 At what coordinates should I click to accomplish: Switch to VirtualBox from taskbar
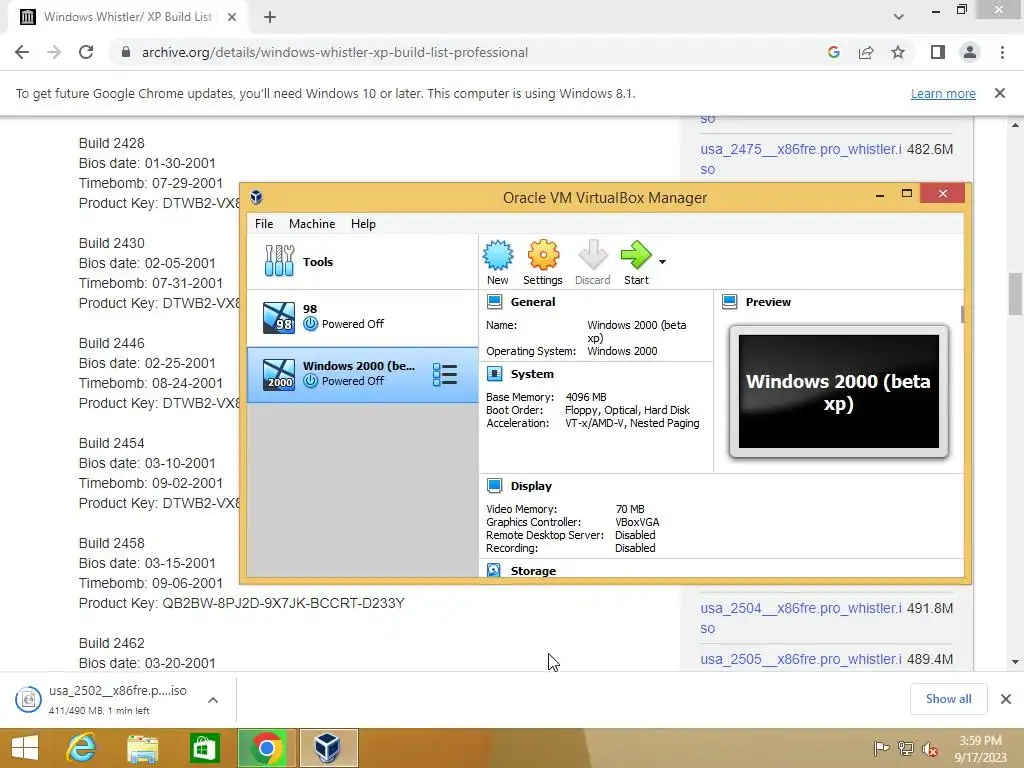[328, 748]
